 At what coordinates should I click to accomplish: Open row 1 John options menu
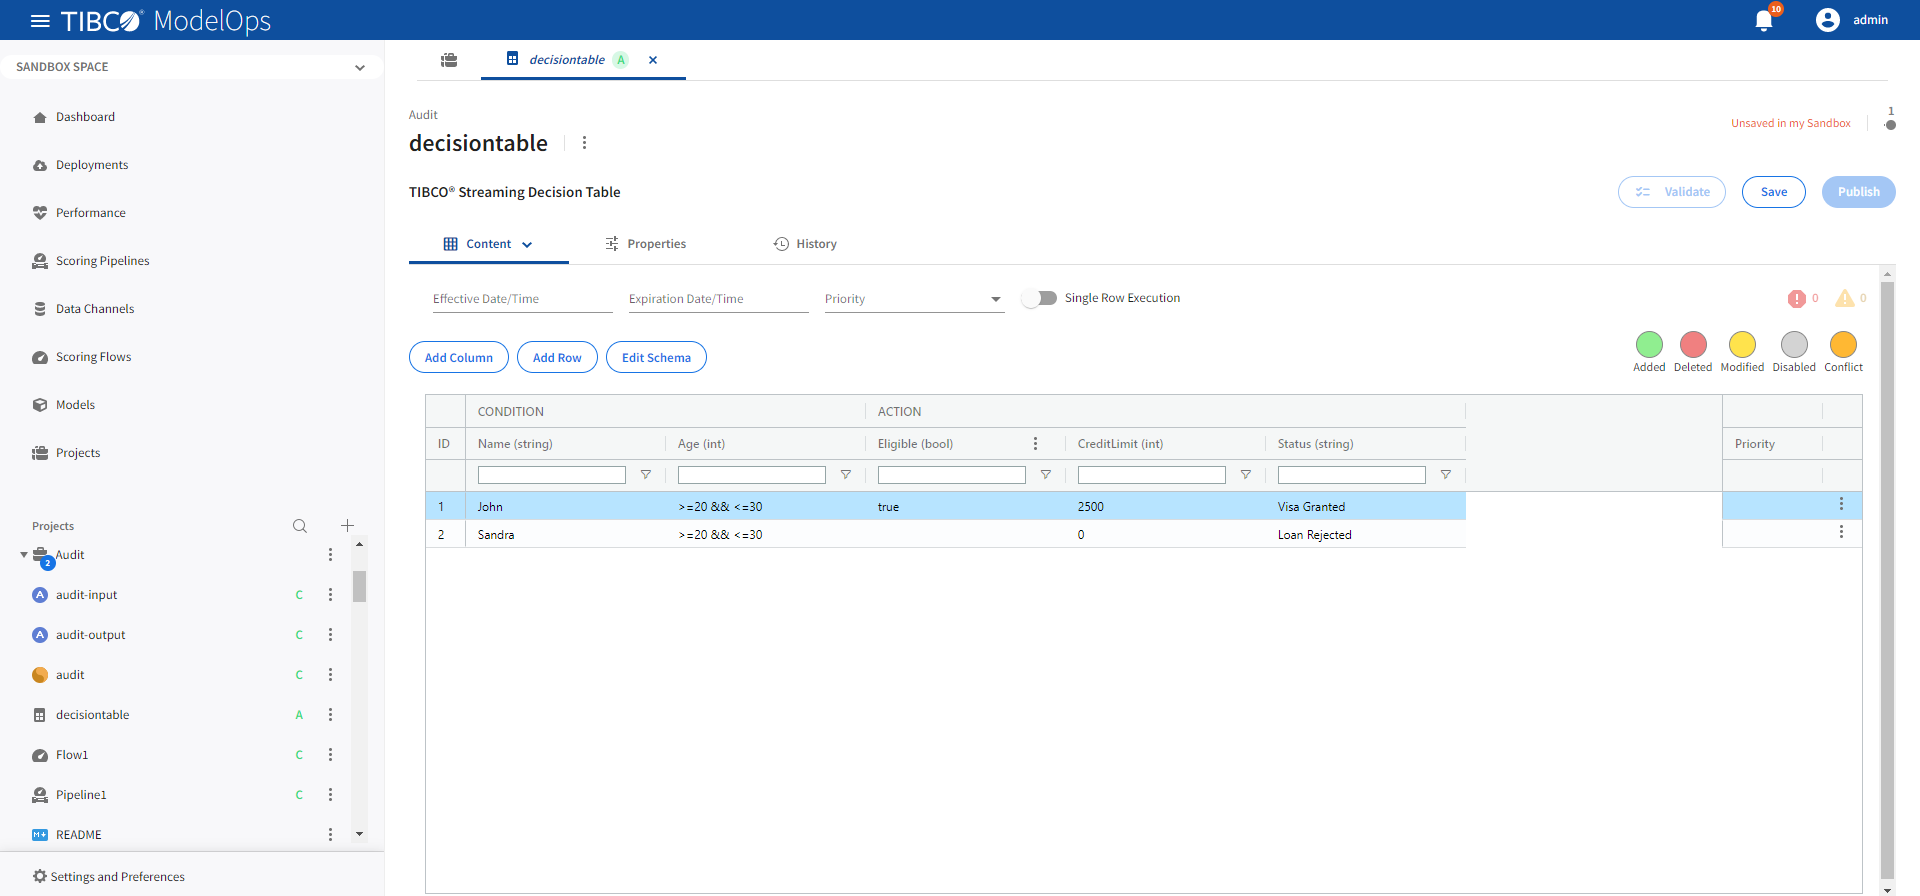[x=1841, y=505]
